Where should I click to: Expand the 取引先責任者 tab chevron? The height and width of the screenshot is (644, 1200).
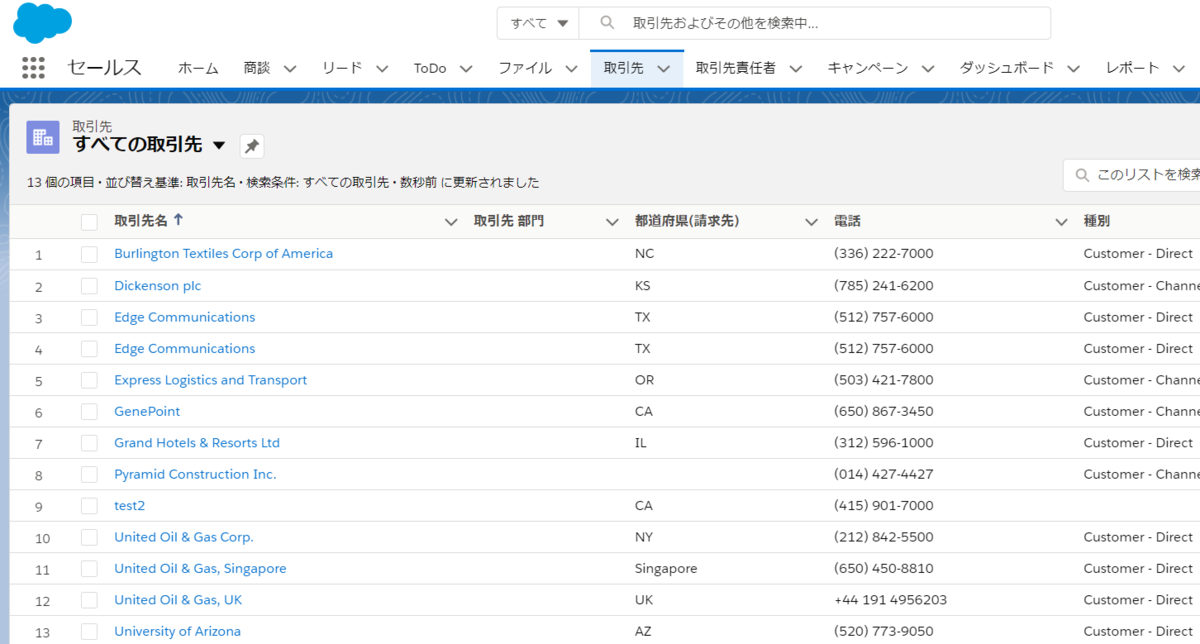click(x=796, y=68)
